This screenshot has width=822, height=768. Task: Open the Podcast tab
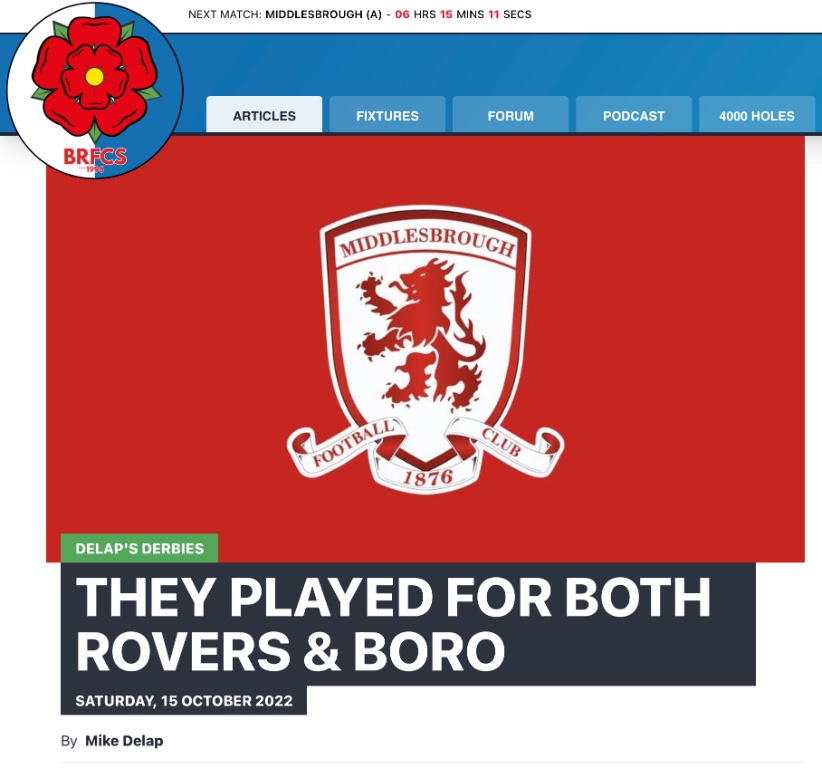(634, 115)
